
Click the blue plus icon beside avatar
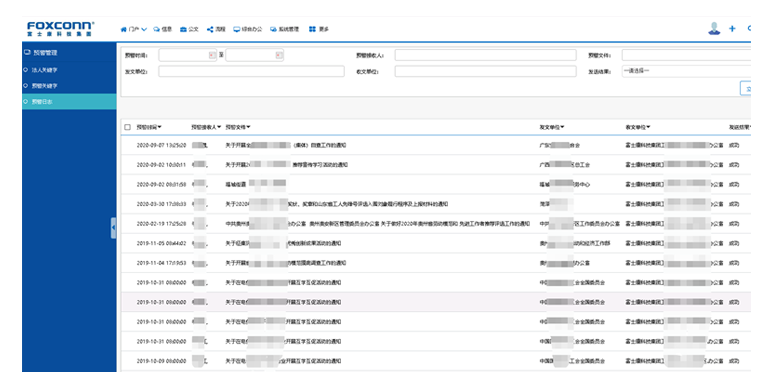tap(732, 29)
